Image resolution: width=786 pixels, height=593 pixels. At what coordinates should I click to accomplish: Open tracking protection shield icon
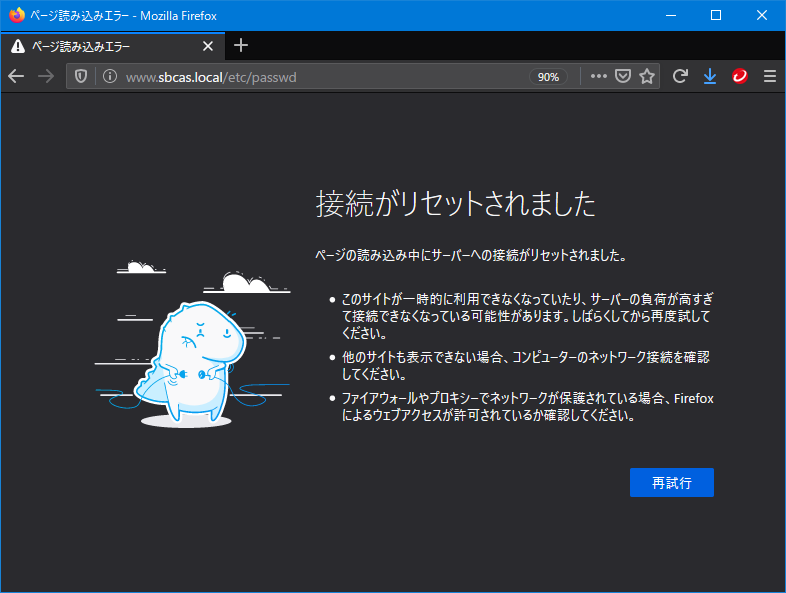[81, 76]
